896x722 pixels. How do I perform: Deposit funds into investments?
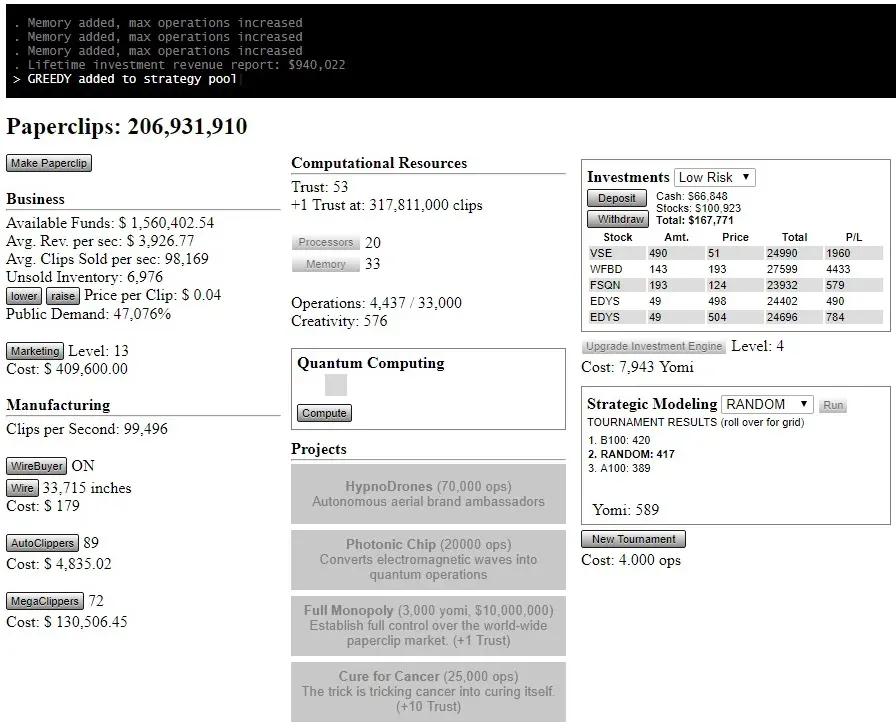tap(617, 198)
